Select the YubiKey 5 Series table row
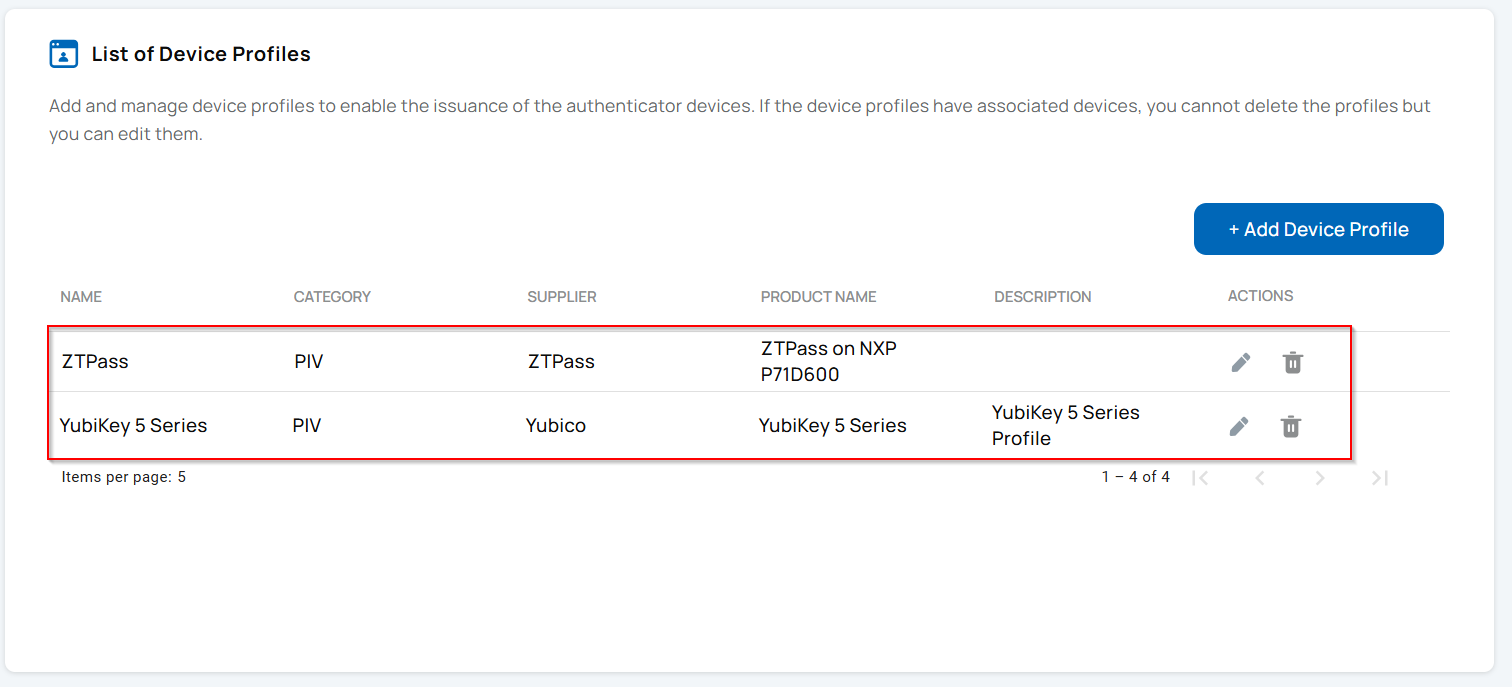This screenshot has width=1512, height=687. (x=600, y=425)
